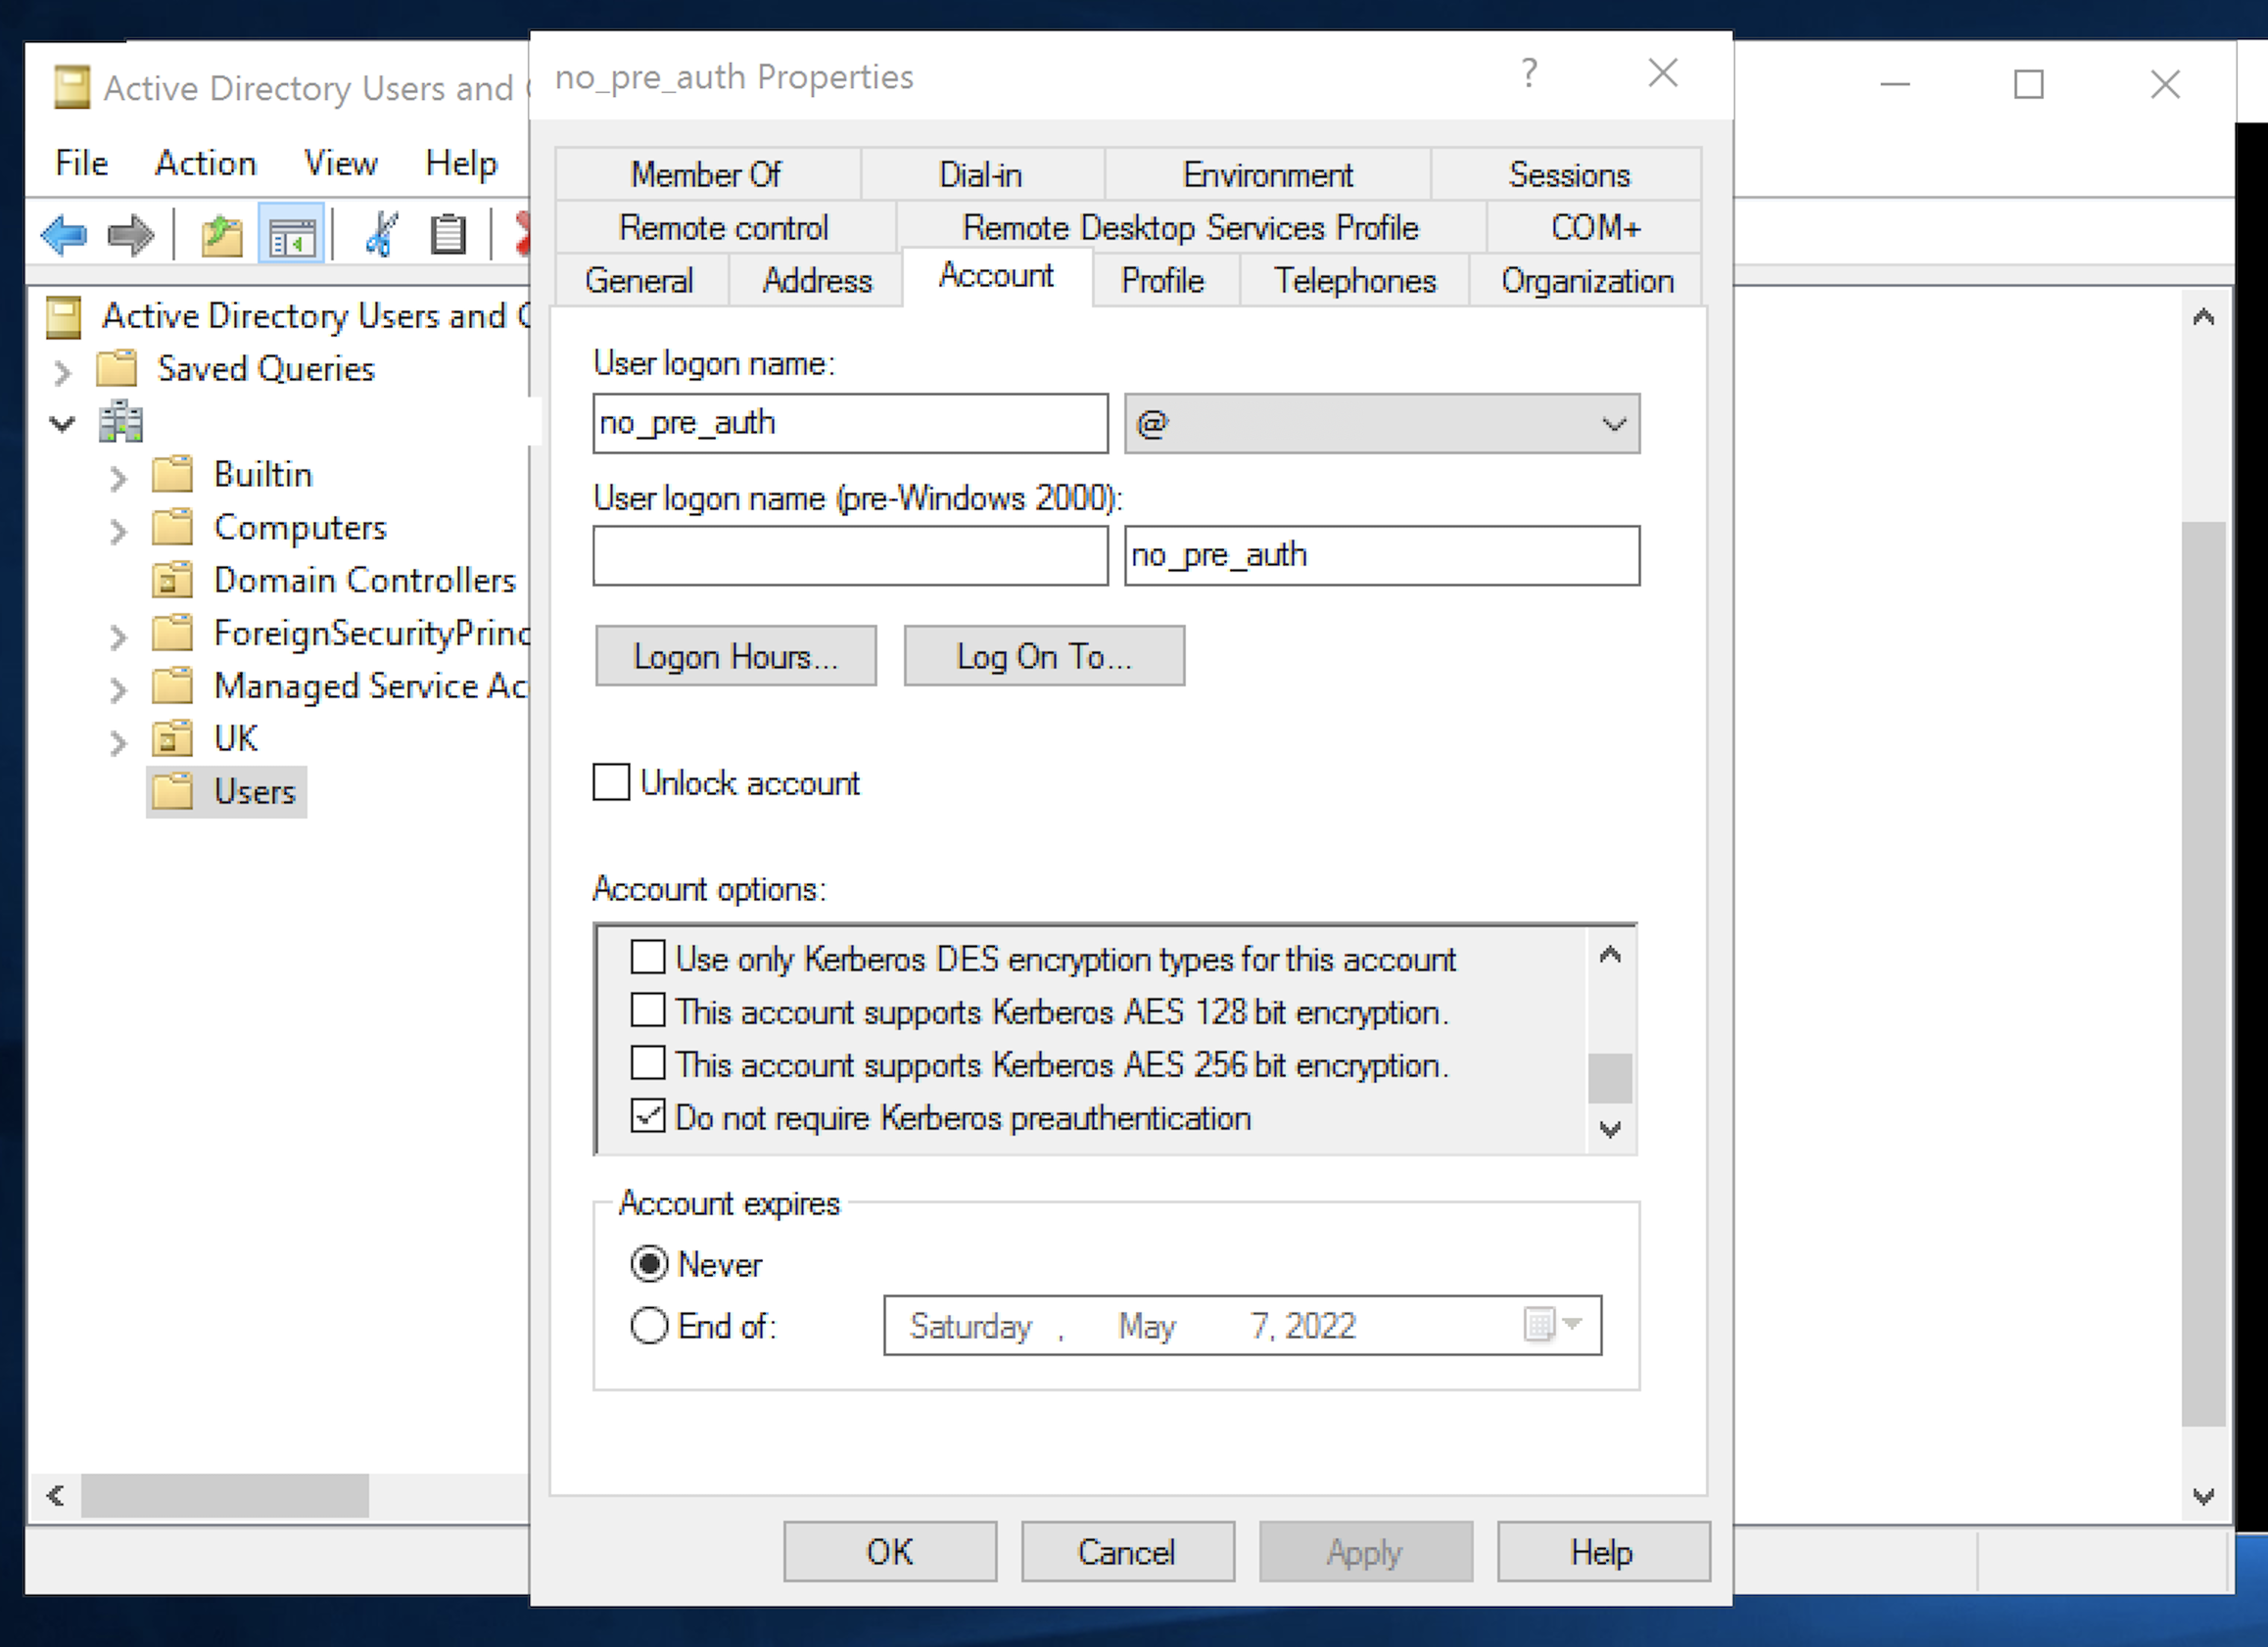Viewport: 2268px width, 1647px height.
Task: Select the UK organizational unit icon
Action: (x=172, y=739)
